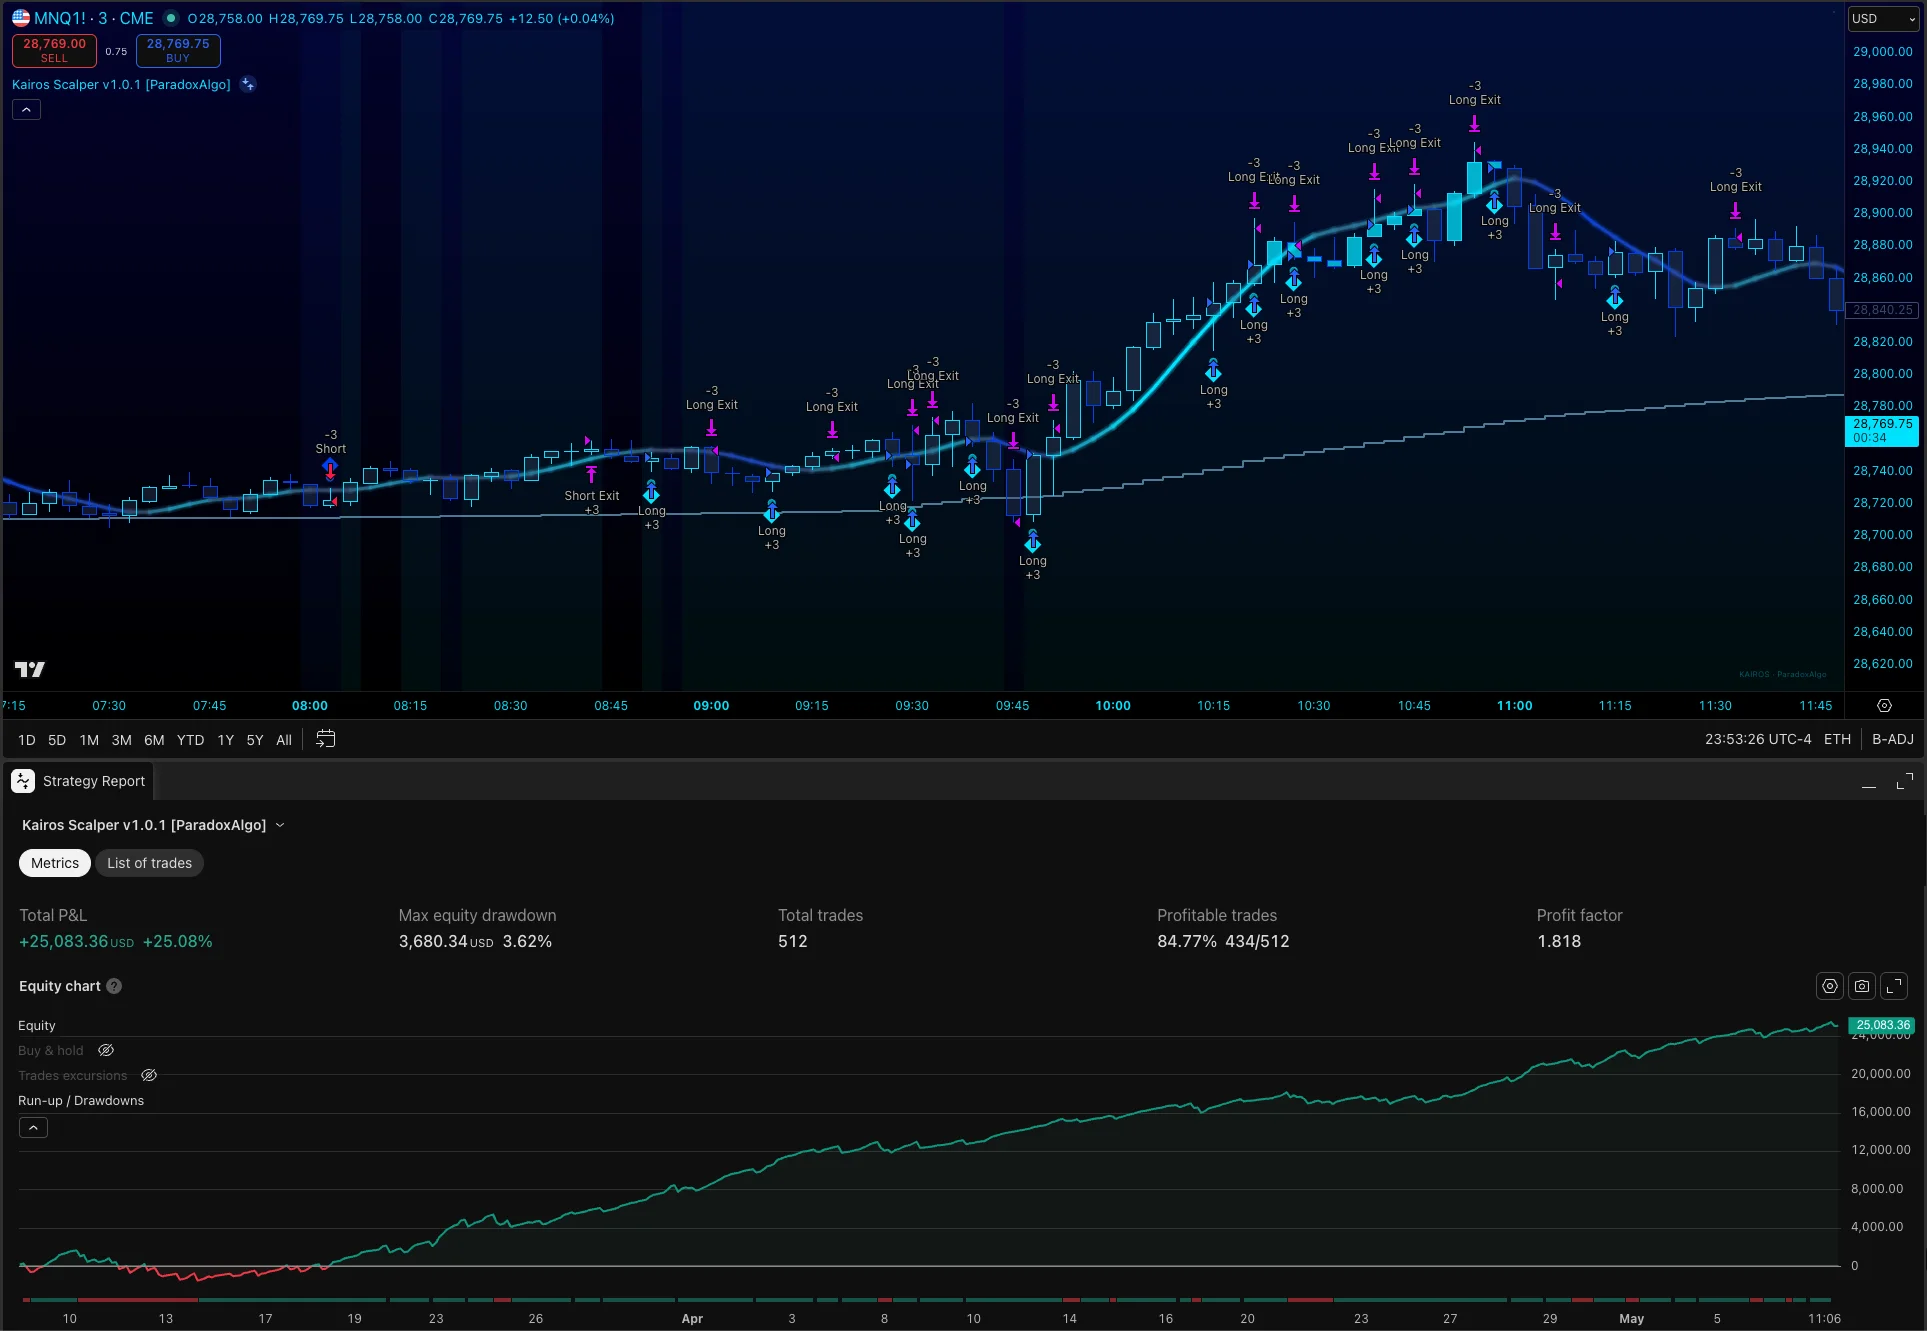Viewport: 1927px width, 1331px height.
Task: Toggle the ETH session button
Action: pyautogui.click(x=1837, y=740)
